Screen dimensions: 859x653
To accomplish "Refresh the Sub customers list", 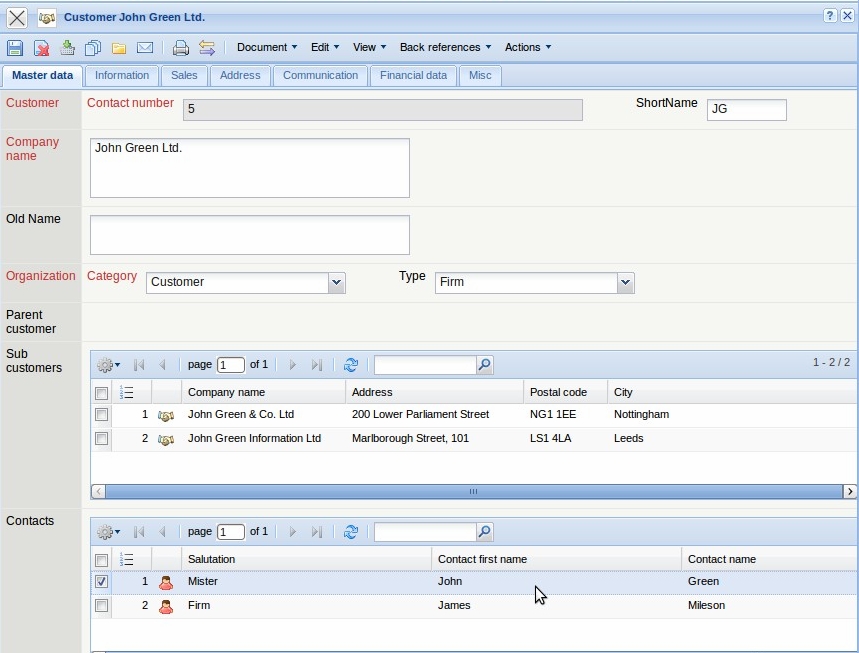I will point(350,364).
